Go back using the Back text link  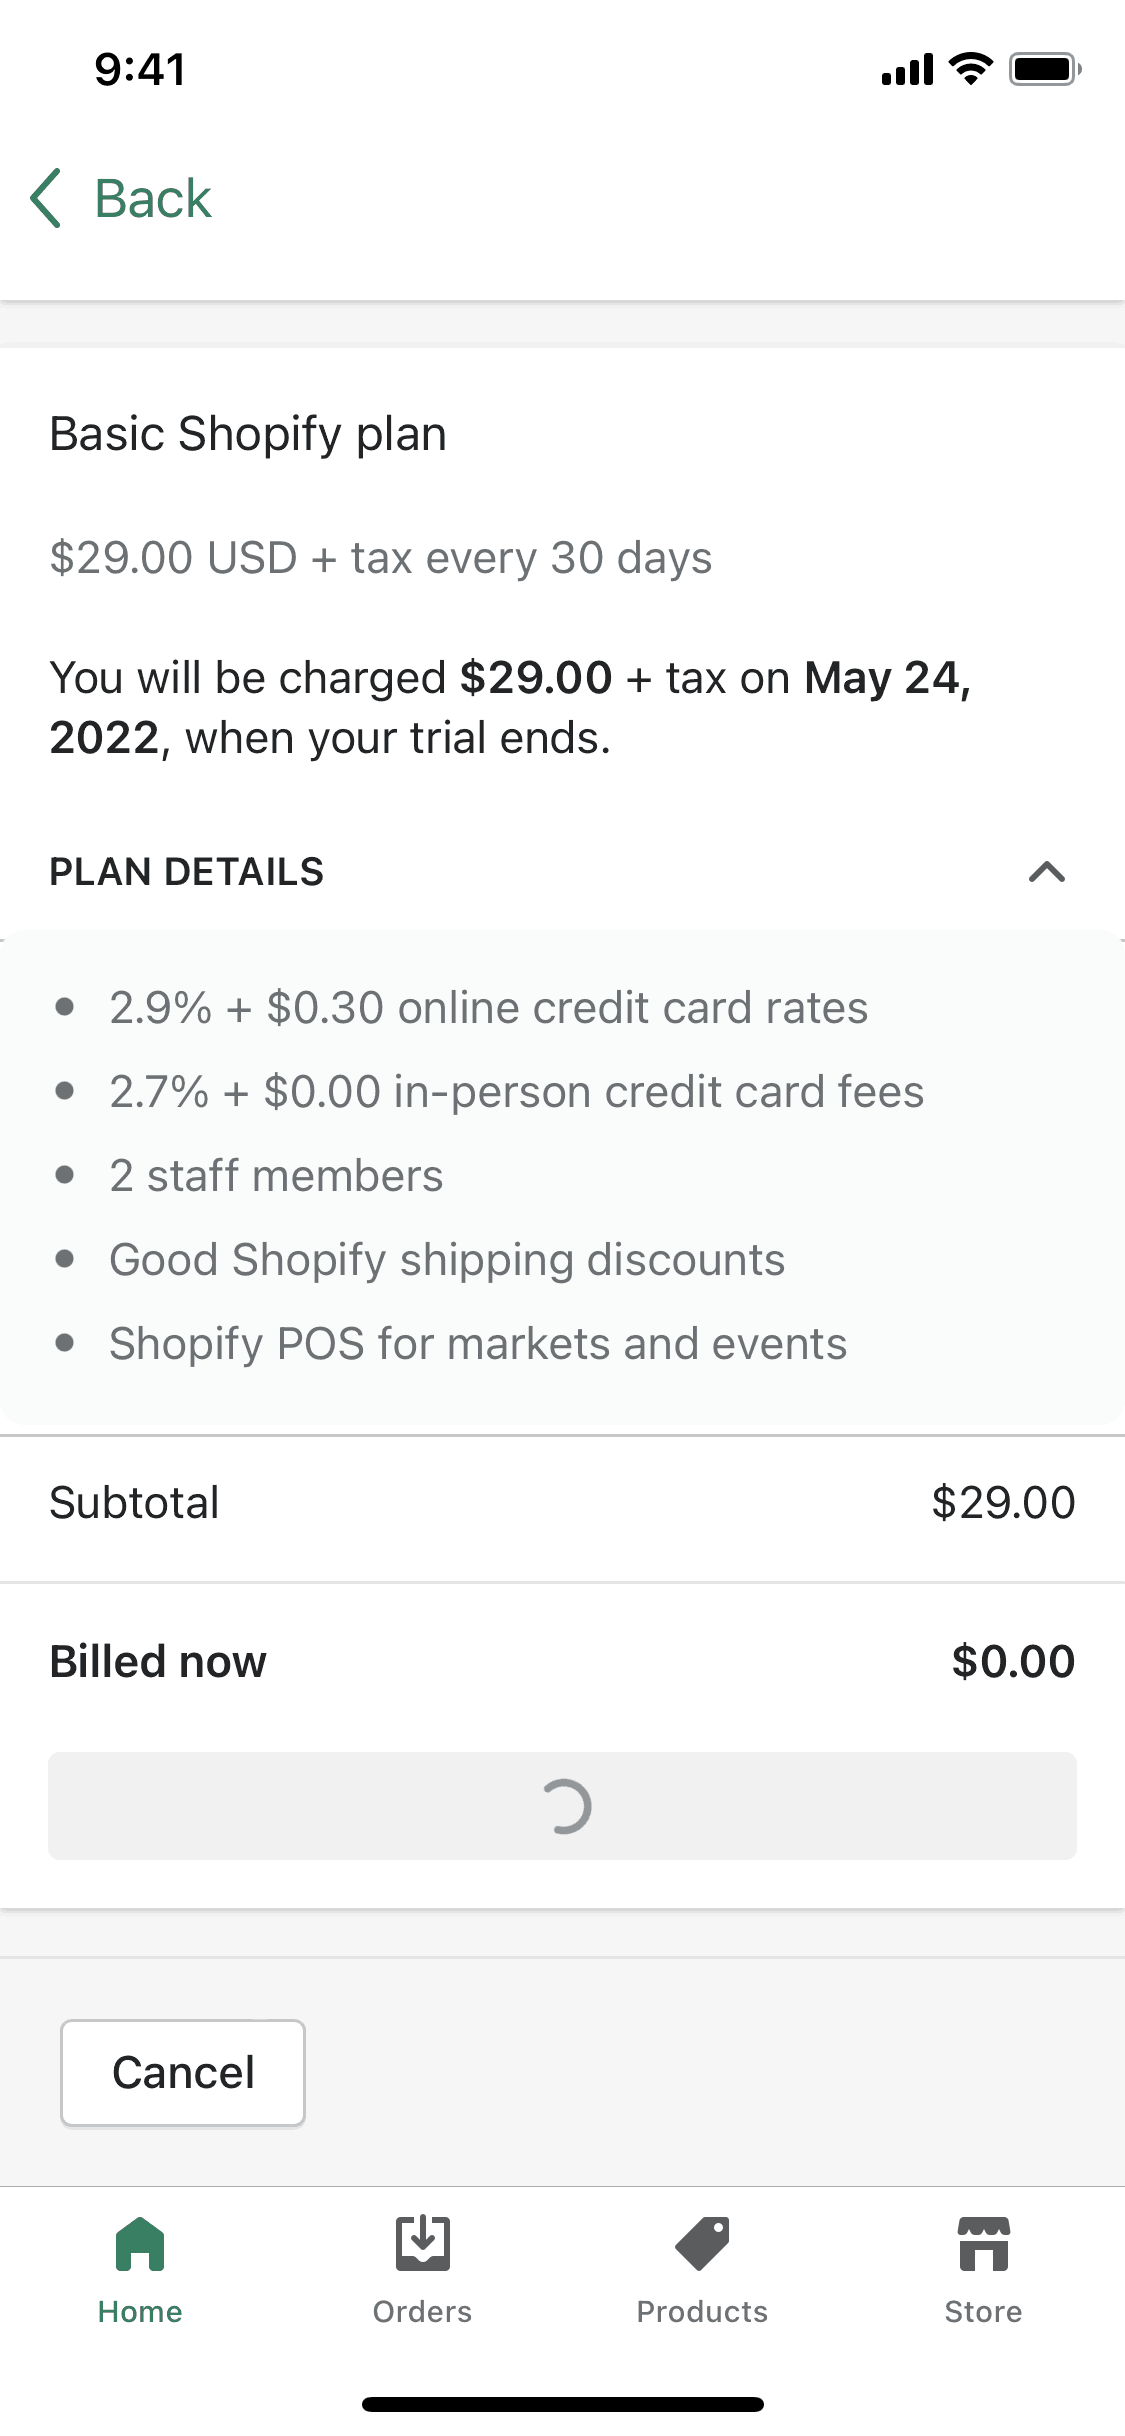click(153, 198)
